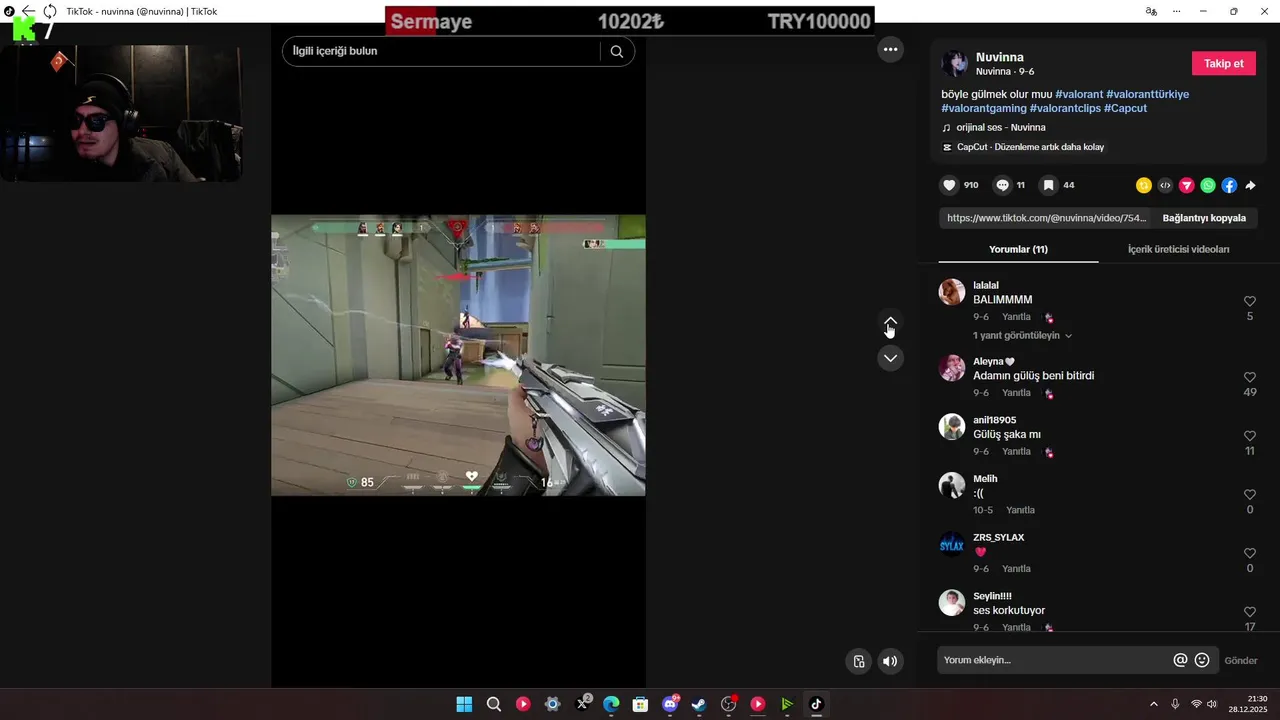Reload the TikTok page
The image size is (1280, 720).
[x=49, y=11]
